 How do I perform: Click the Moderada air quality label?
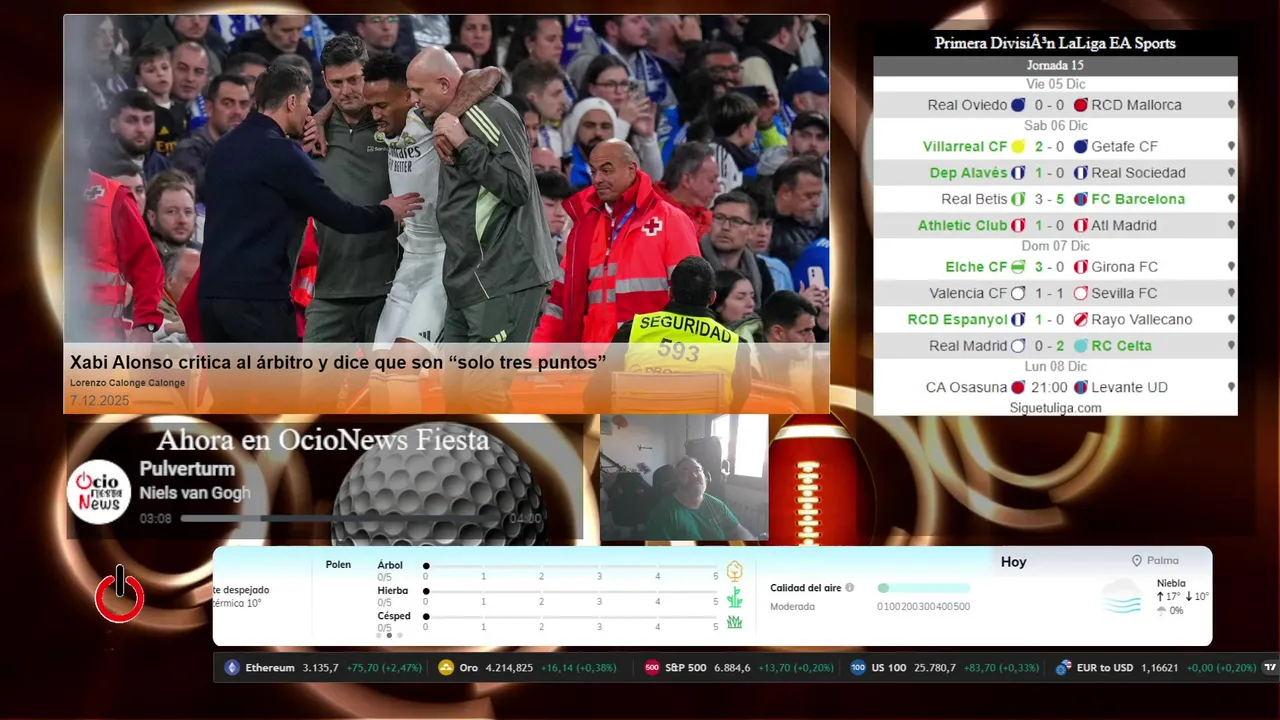(x=792, y=607)
